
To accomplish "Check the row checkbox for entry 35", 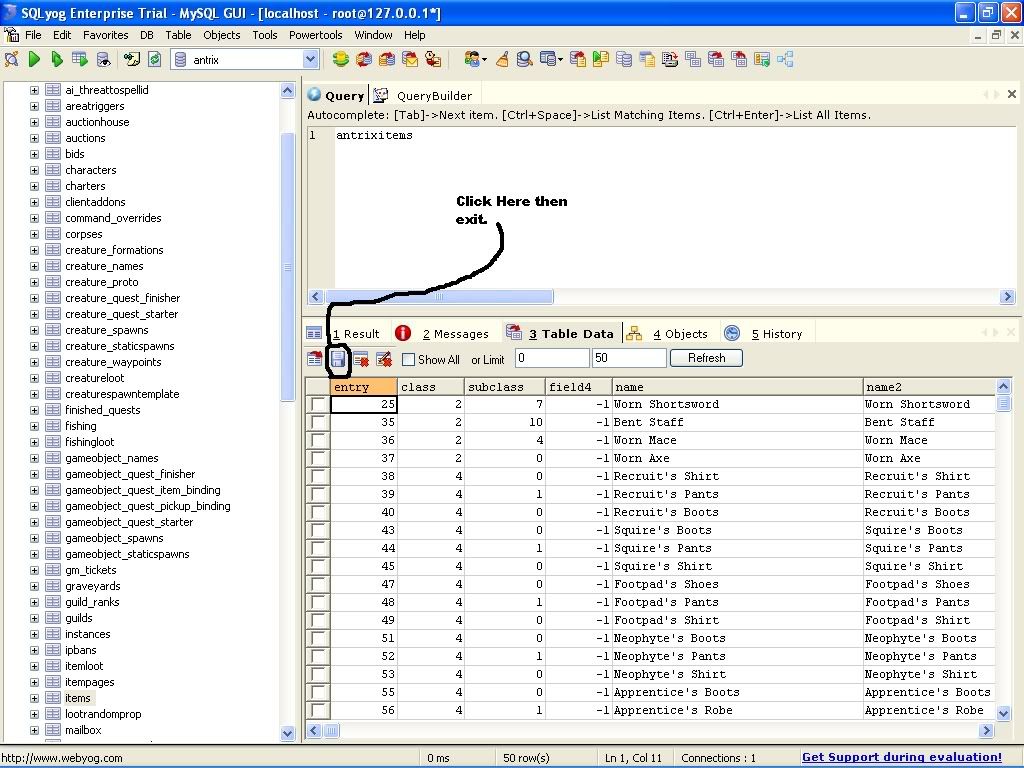I will (x=318, y=423).
